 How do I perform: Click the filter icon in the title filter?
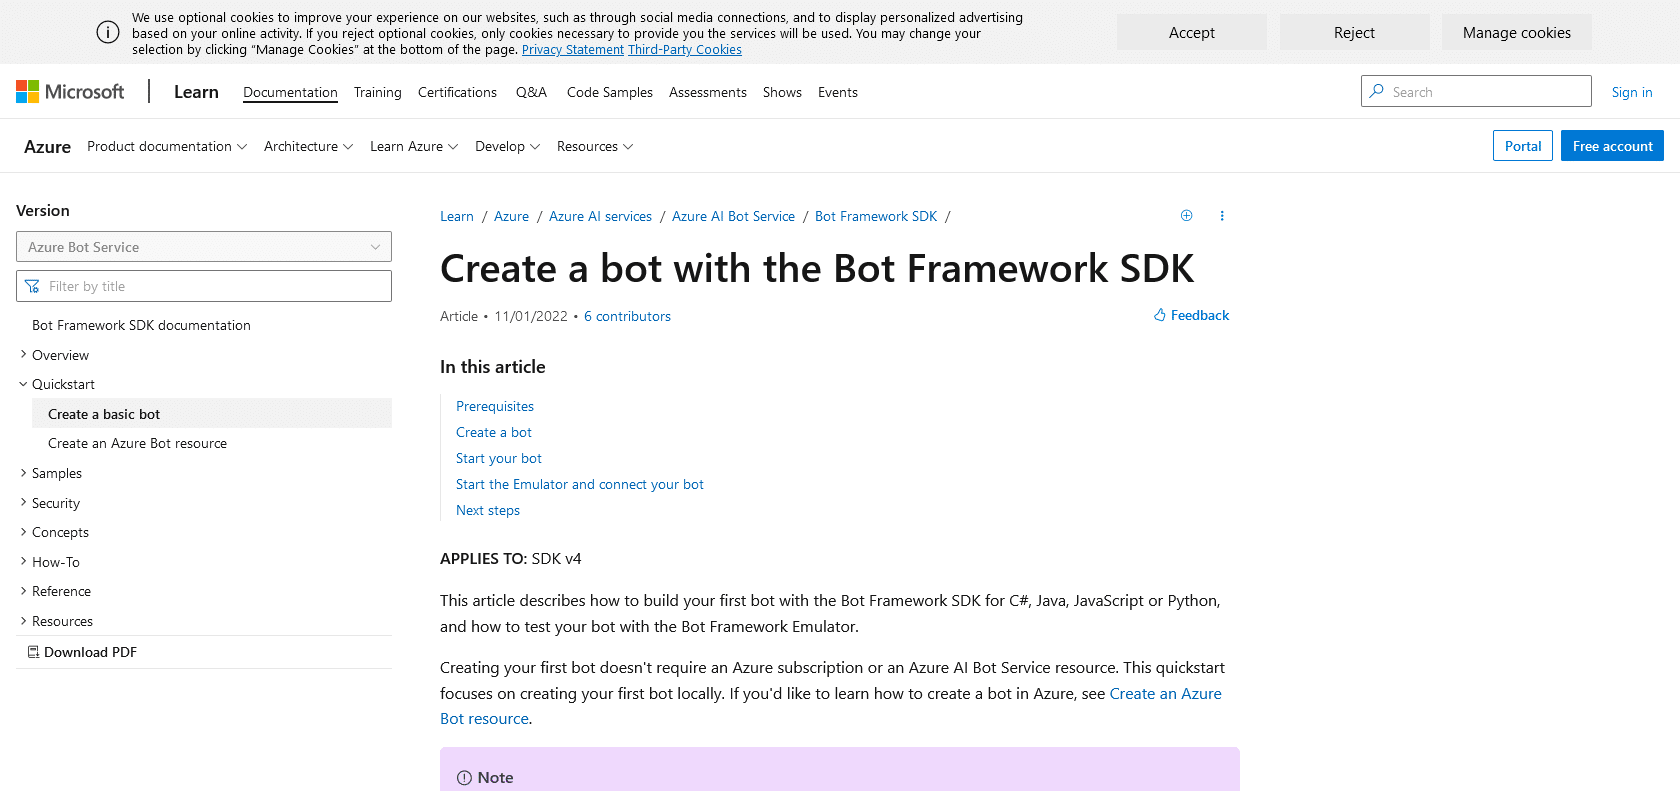32,286
